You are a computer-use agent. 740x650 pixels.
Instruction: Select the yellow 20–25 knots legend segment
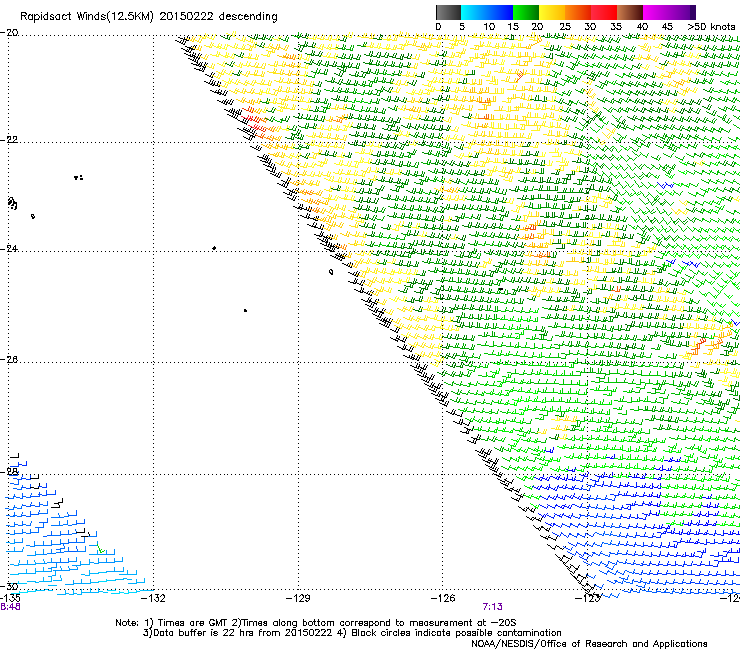(552, 12)
